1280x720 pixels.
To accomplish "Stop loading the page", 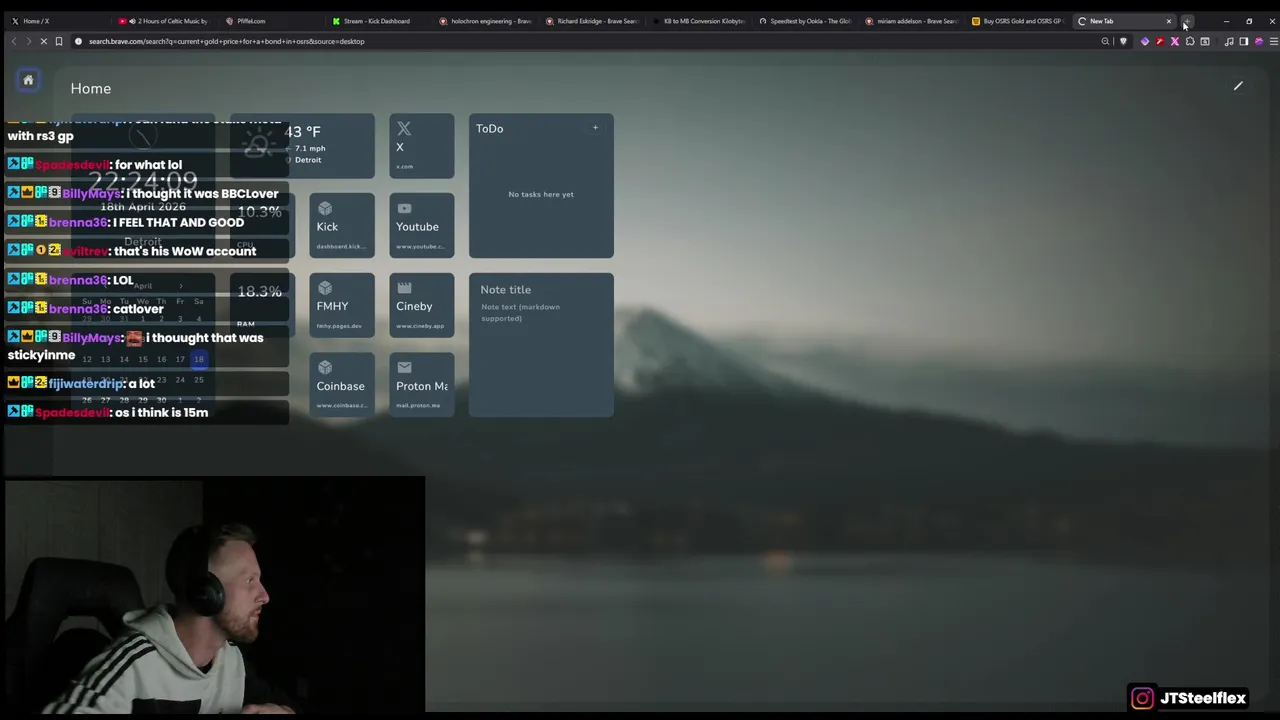I will coord(43,41).
